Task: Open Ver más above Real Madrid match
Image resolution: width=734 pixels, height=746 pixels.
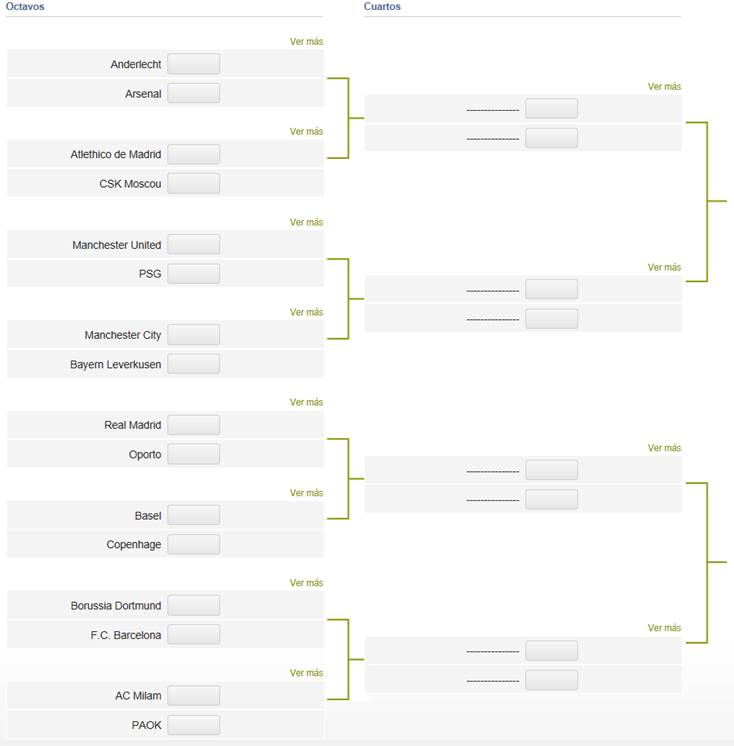Action: pos(306,402)
